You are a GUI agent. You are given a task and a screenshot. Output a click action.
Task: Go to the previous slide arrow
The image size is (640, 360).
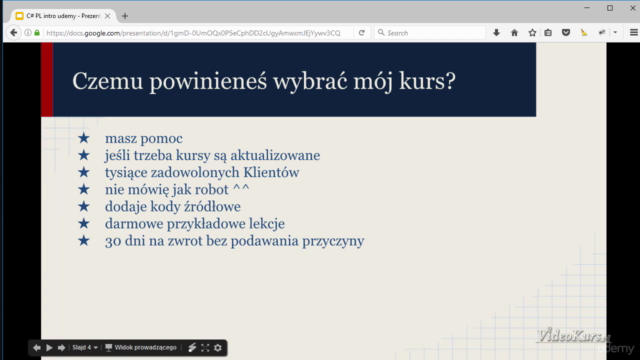[x=37, y=348]
